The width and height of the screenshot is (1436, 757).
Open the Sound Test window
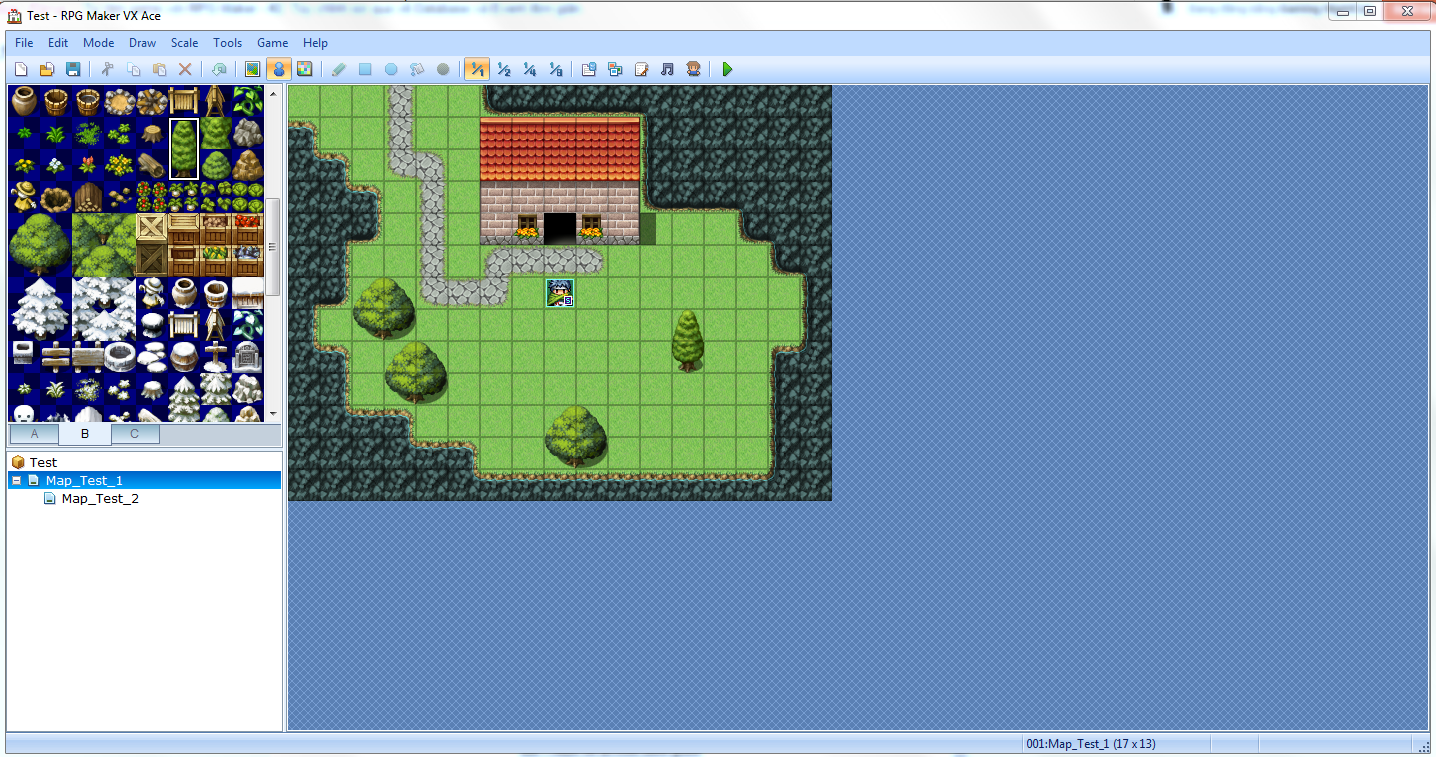click(x=667, y=69)
